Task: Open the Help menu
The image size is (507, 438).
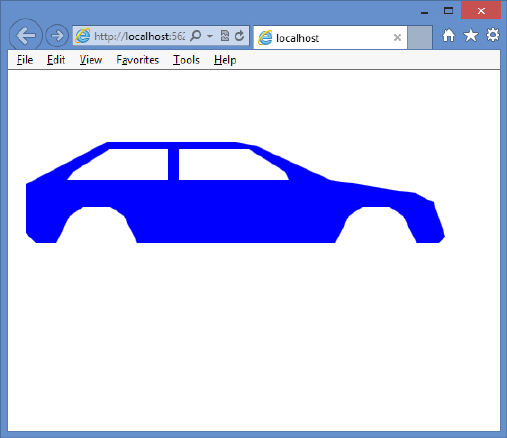Action: pyautogui.click(x=225, y=60)
